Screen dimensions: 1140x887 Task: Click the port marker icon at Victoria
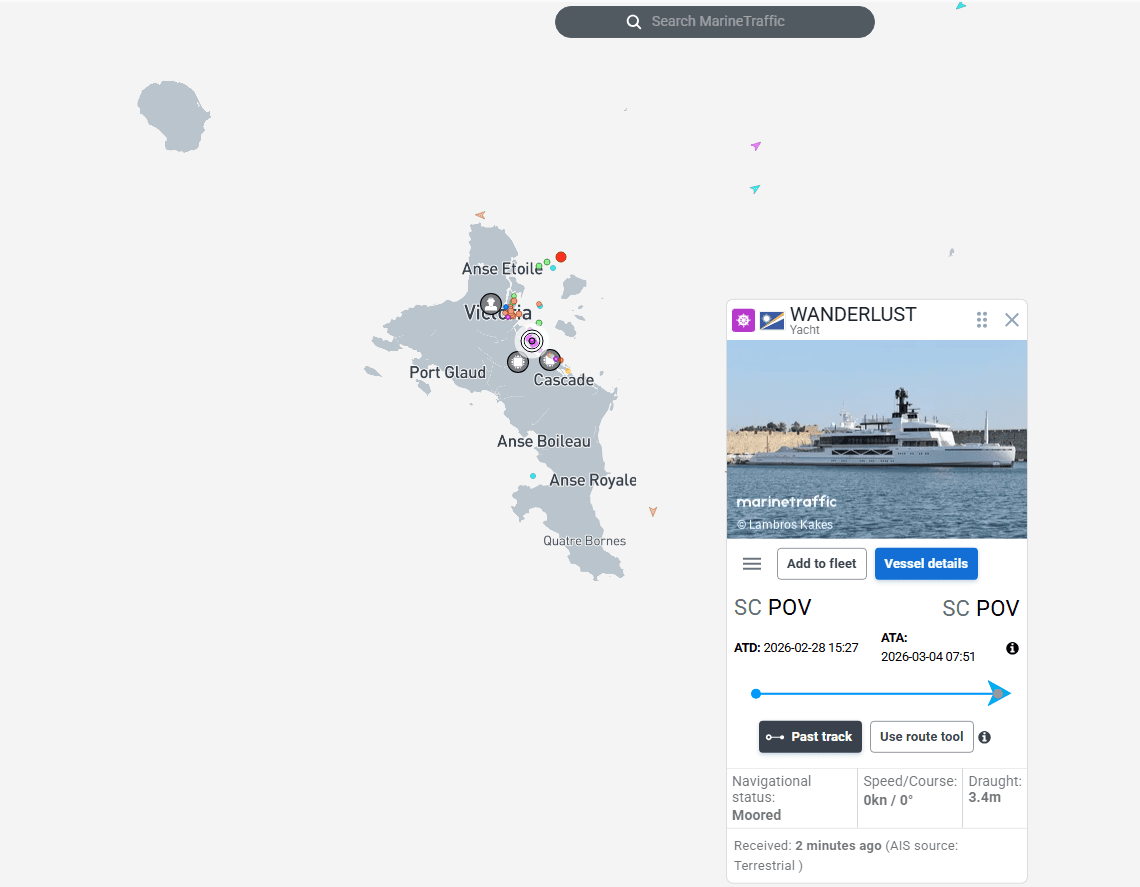(491, 303)
